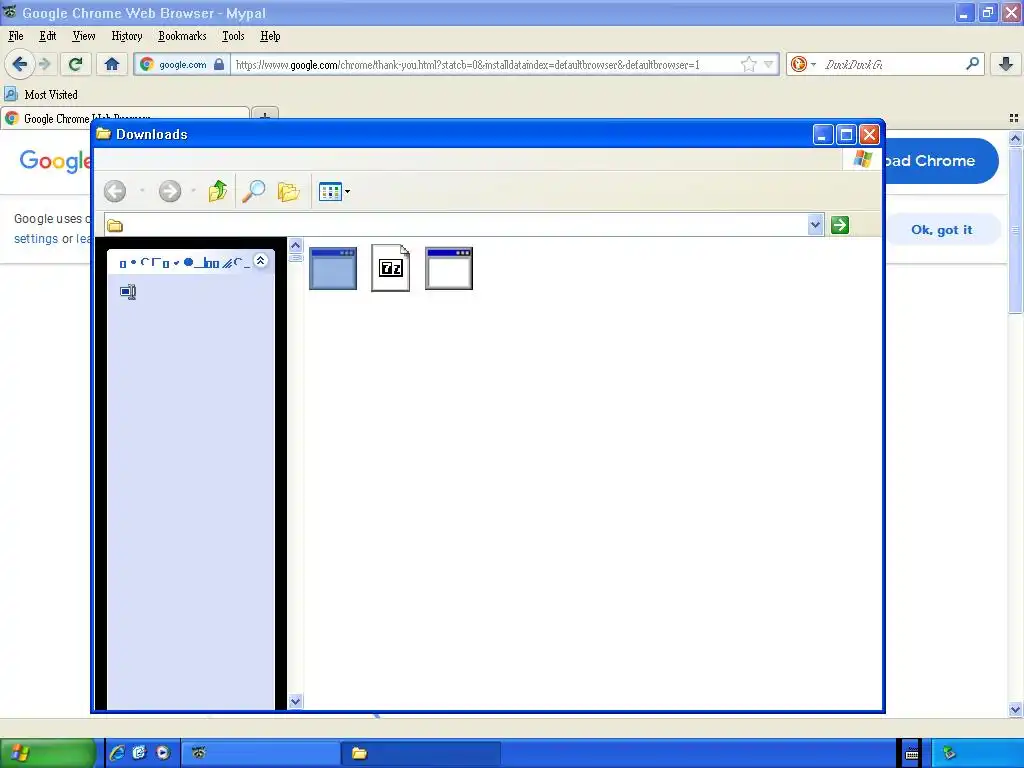Click the Downloads folder icon in title bar

point(103,134)
